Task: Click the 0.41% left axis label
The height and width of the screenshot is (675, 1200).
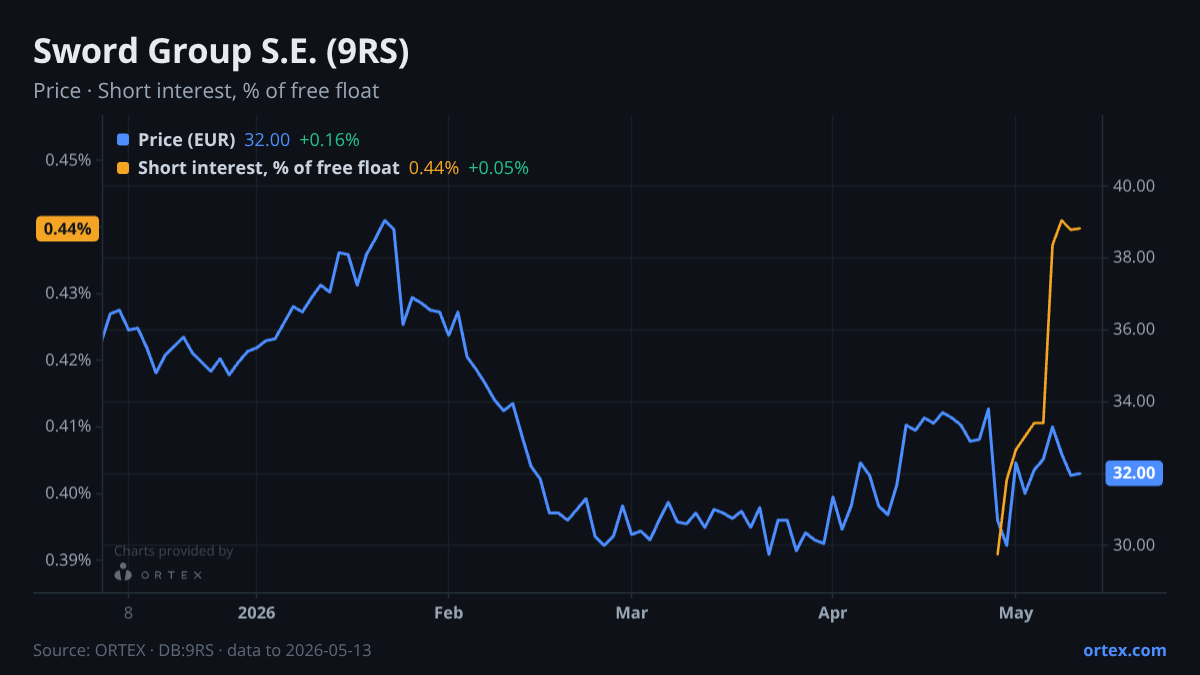Action: 69,426
